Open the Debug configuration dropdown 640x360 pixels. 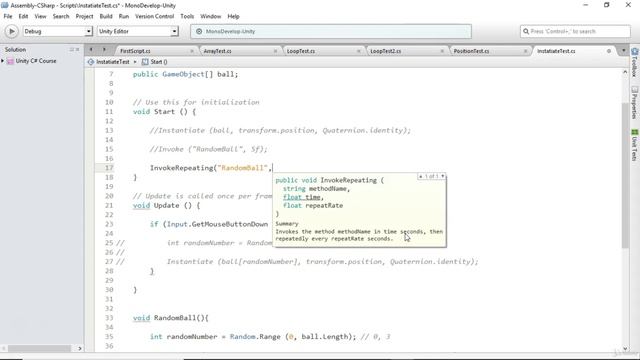[x=58, y=31]
